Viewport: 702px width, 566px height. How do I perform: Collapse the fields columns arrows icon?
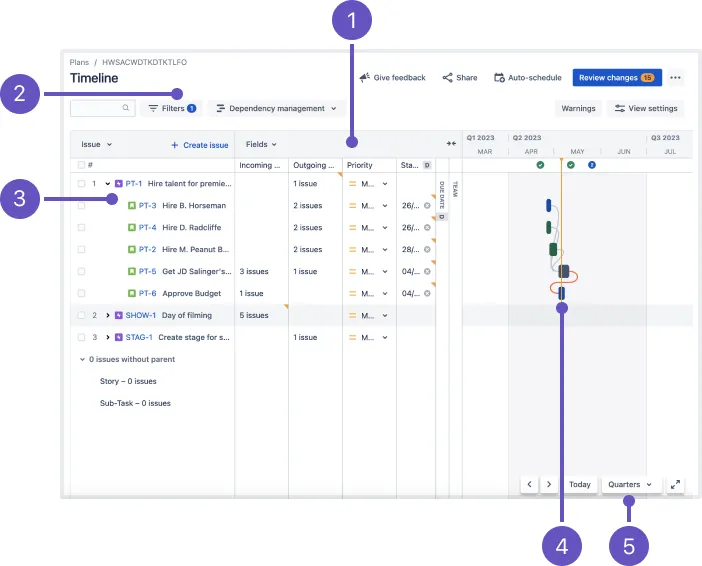point(451,144)
